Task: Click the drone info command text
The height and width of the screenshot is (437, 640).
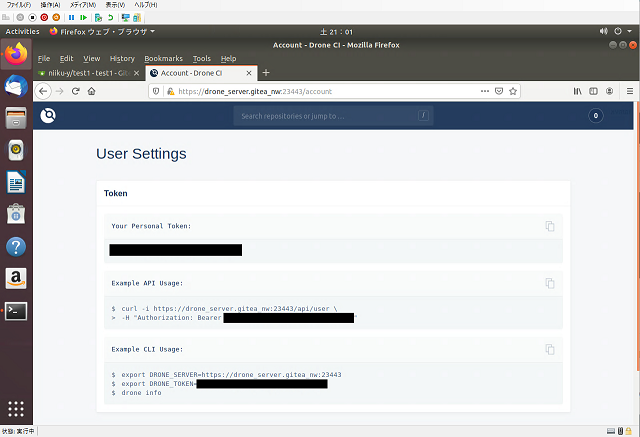Action: point(141,393)
